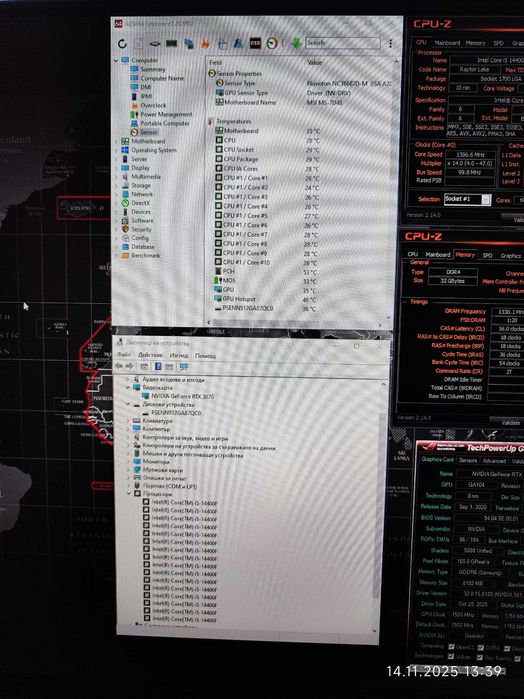This screenshot has width=524, height=699.
Task: Open Overclock page in AIDA64 tree
Action: tap(153, 106)
